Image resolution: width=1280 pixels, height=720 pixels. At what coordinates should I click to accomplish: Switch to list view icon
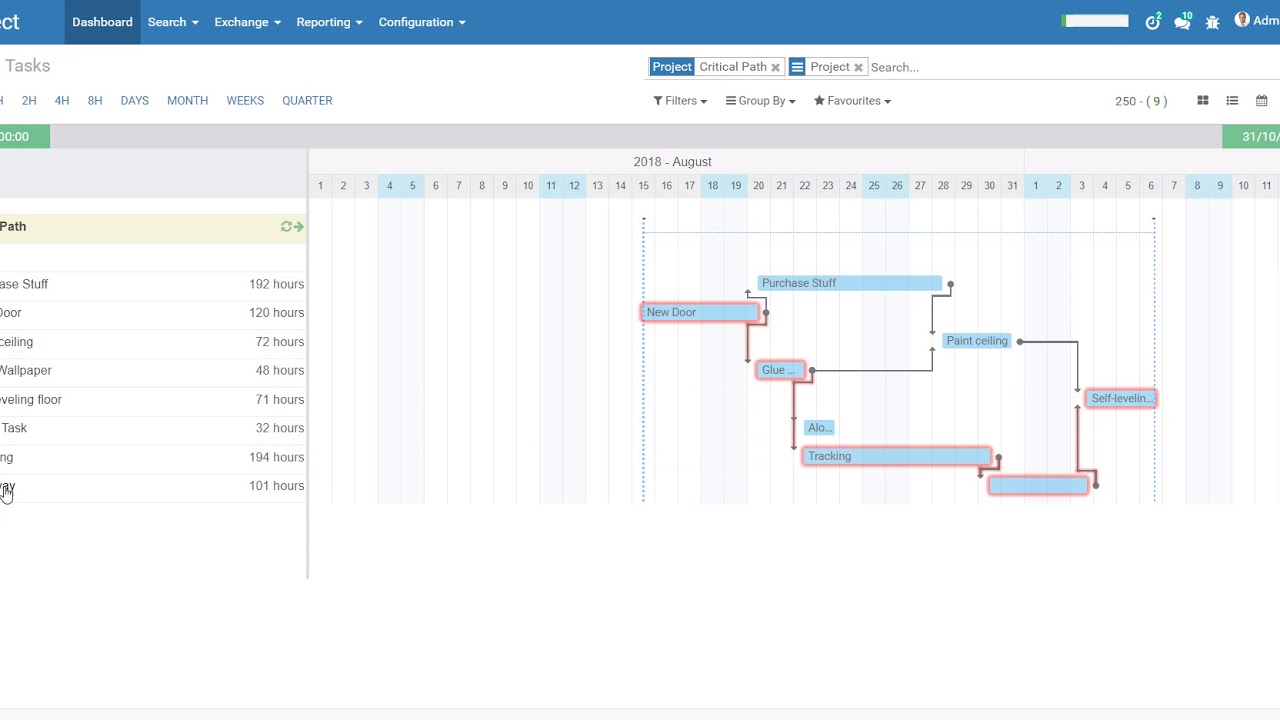(x=1232, y=100)
